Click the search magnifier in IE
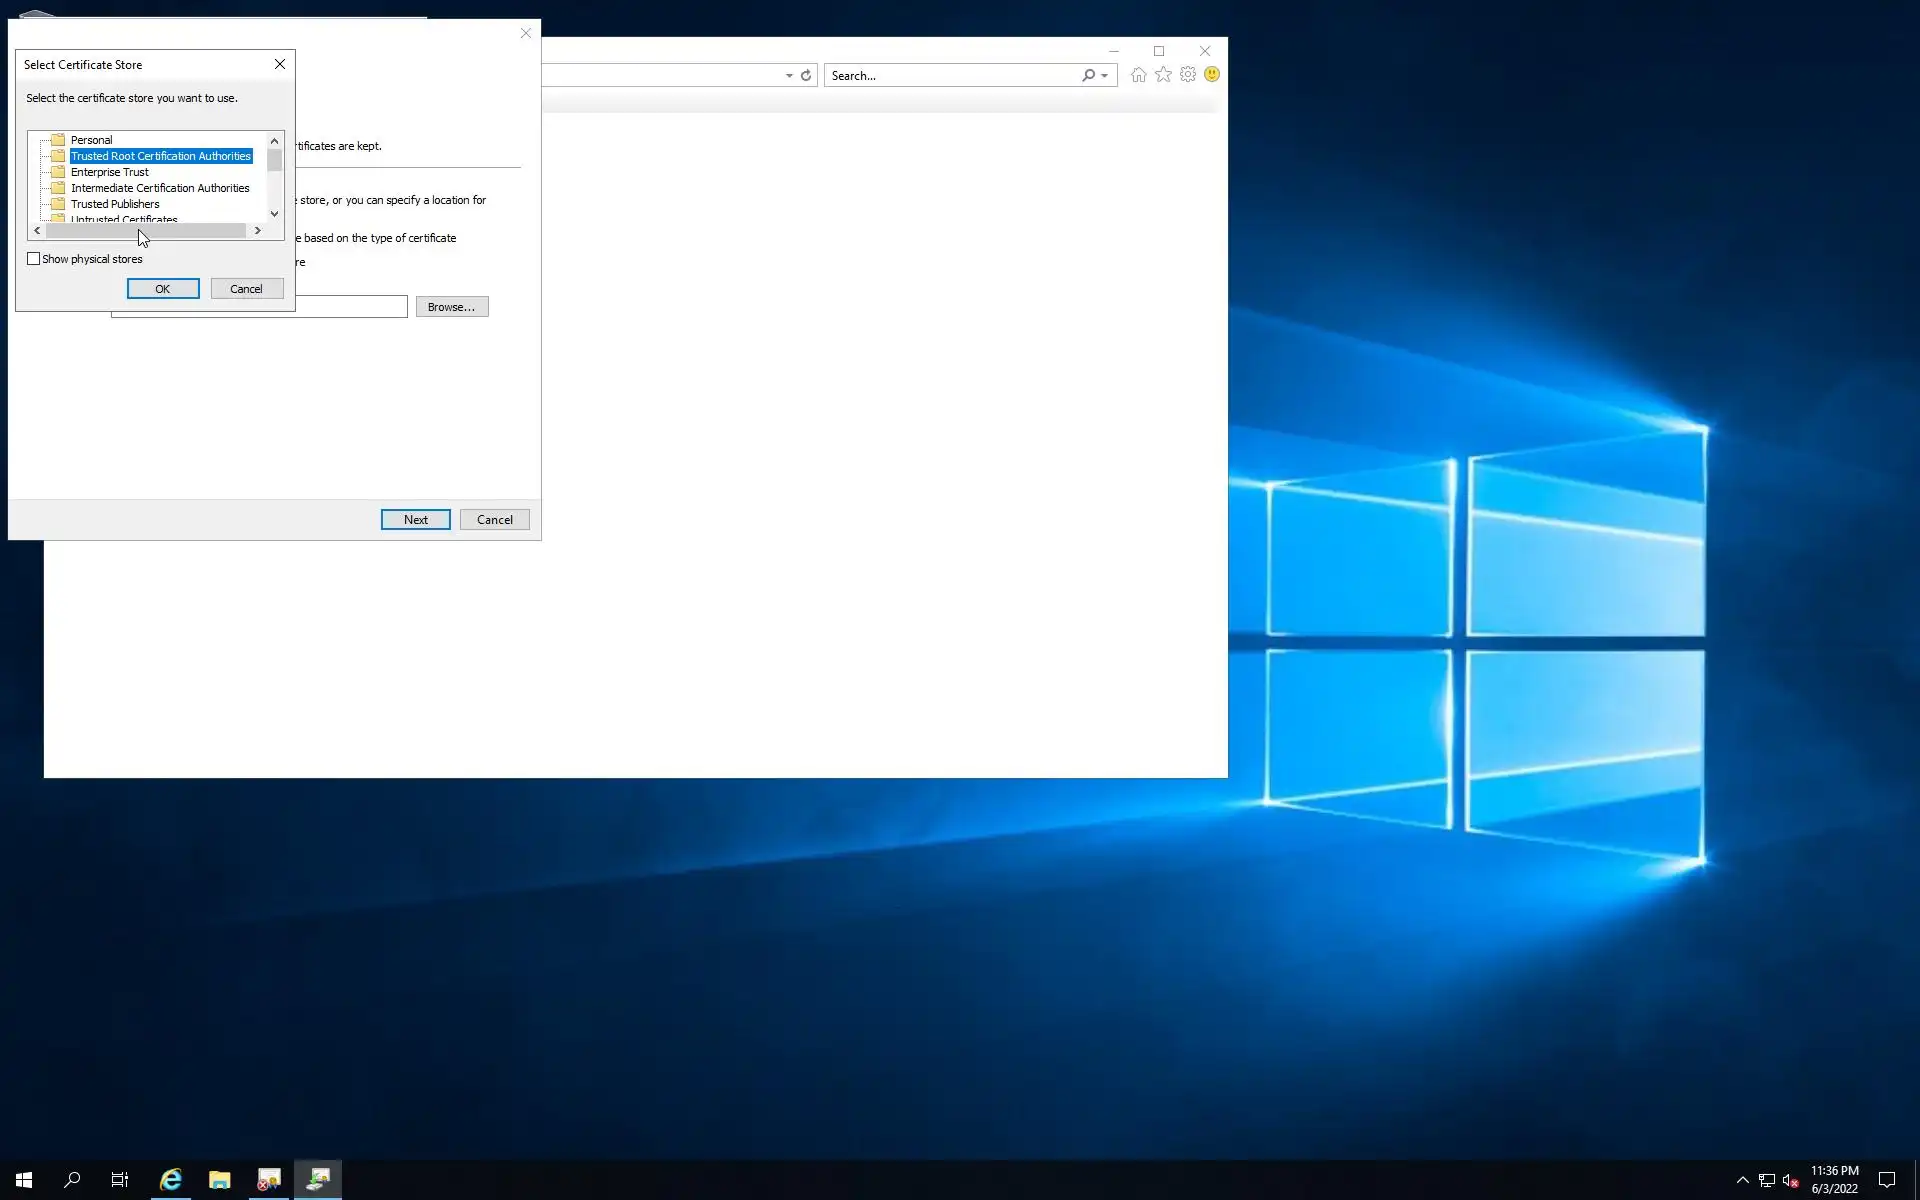The image size is (1920, 1200). click(x=1088, y=75)
